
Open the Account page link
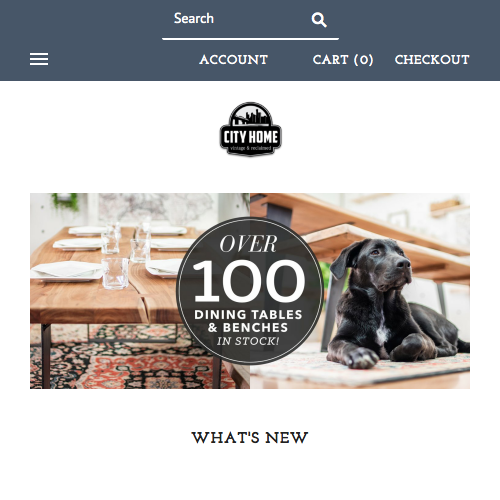pos(234,60)
